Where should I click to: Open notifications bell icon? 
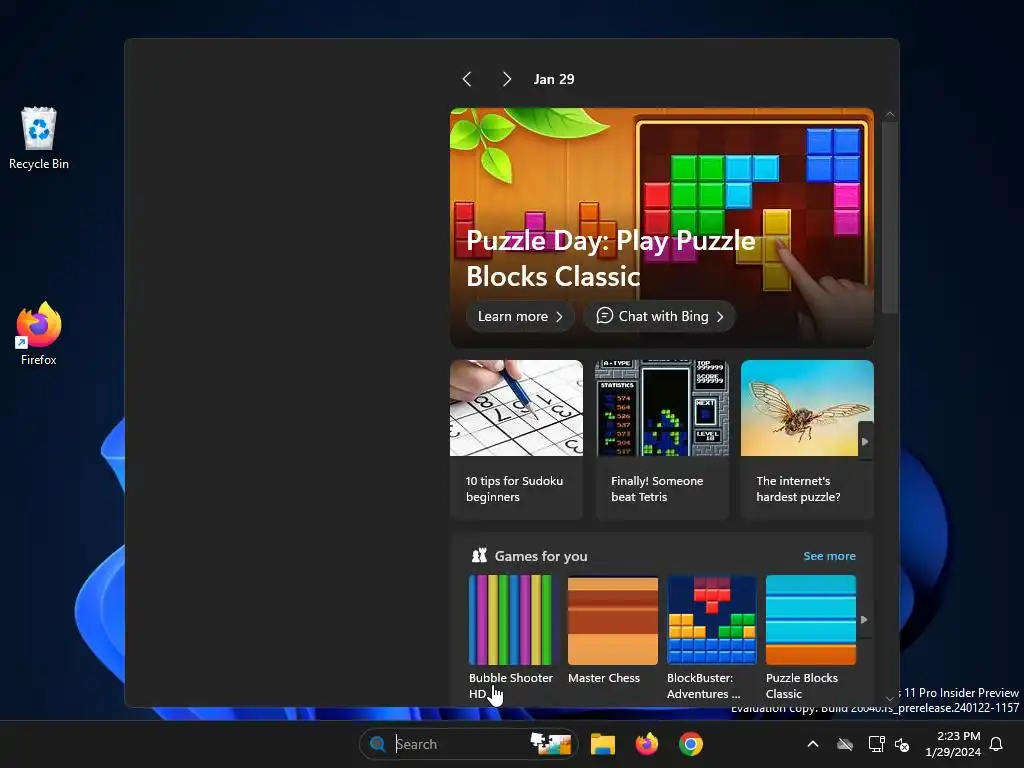(997, 744)
